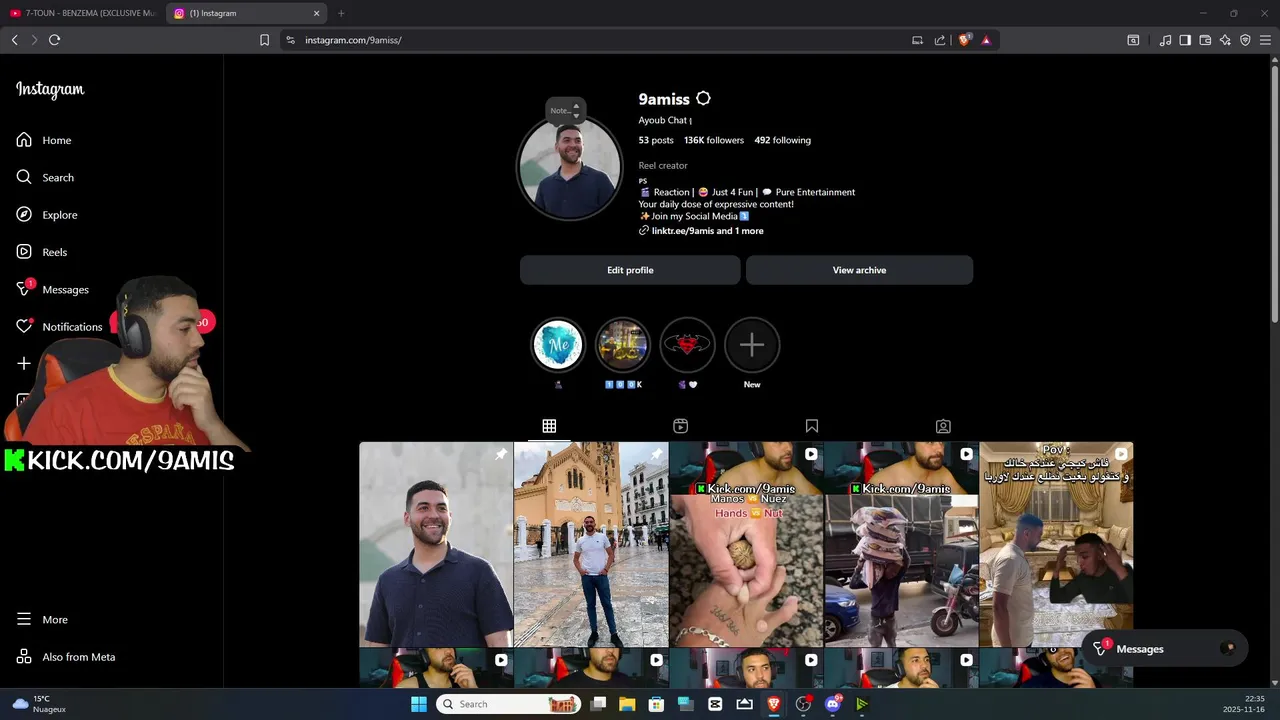Click the 53 posts count
The height and width of the screenshot is (720, 1280).
click(656, 140)
